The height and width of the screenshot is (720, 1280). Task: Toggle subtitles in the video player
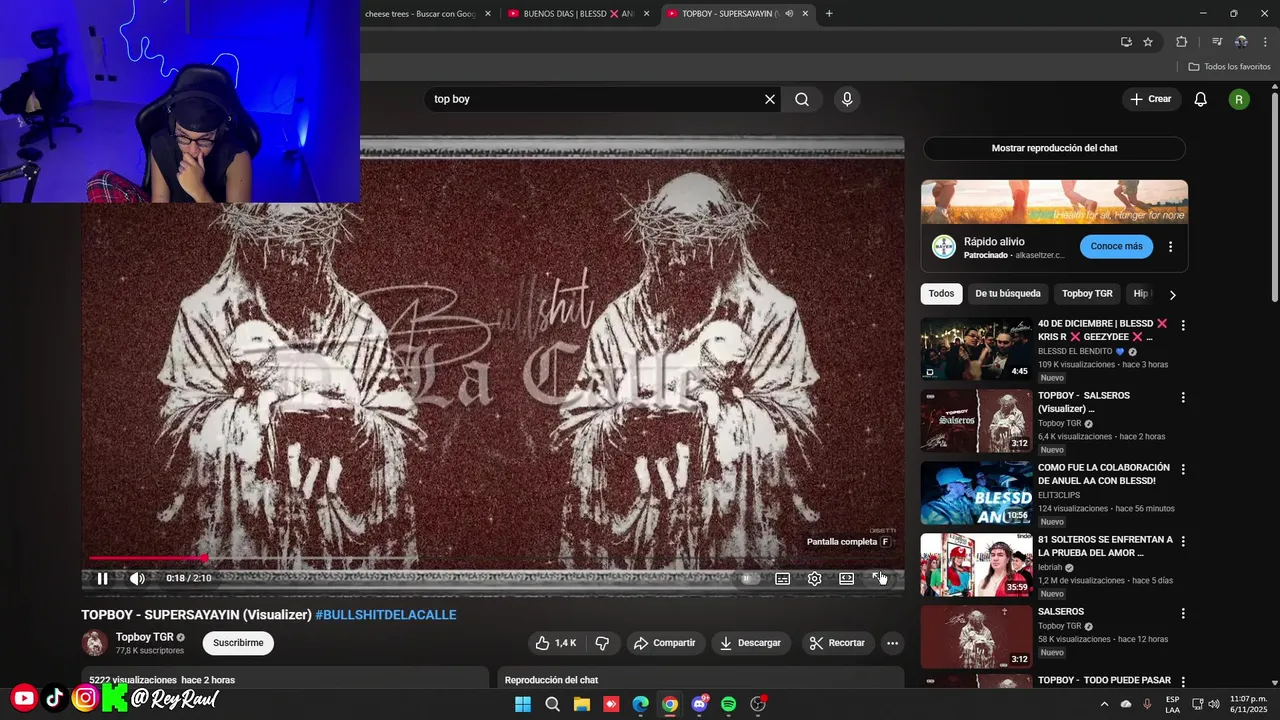pos(783,578)
